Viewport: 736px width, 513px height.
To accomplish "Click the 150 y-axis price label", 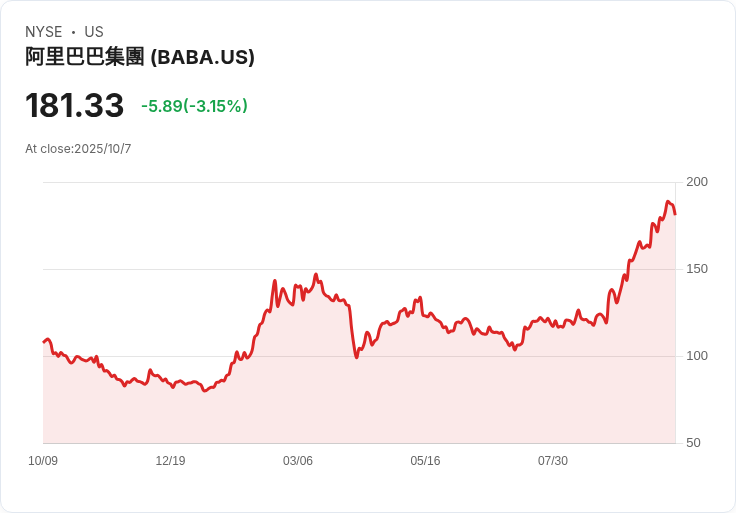I will point(697,269).
